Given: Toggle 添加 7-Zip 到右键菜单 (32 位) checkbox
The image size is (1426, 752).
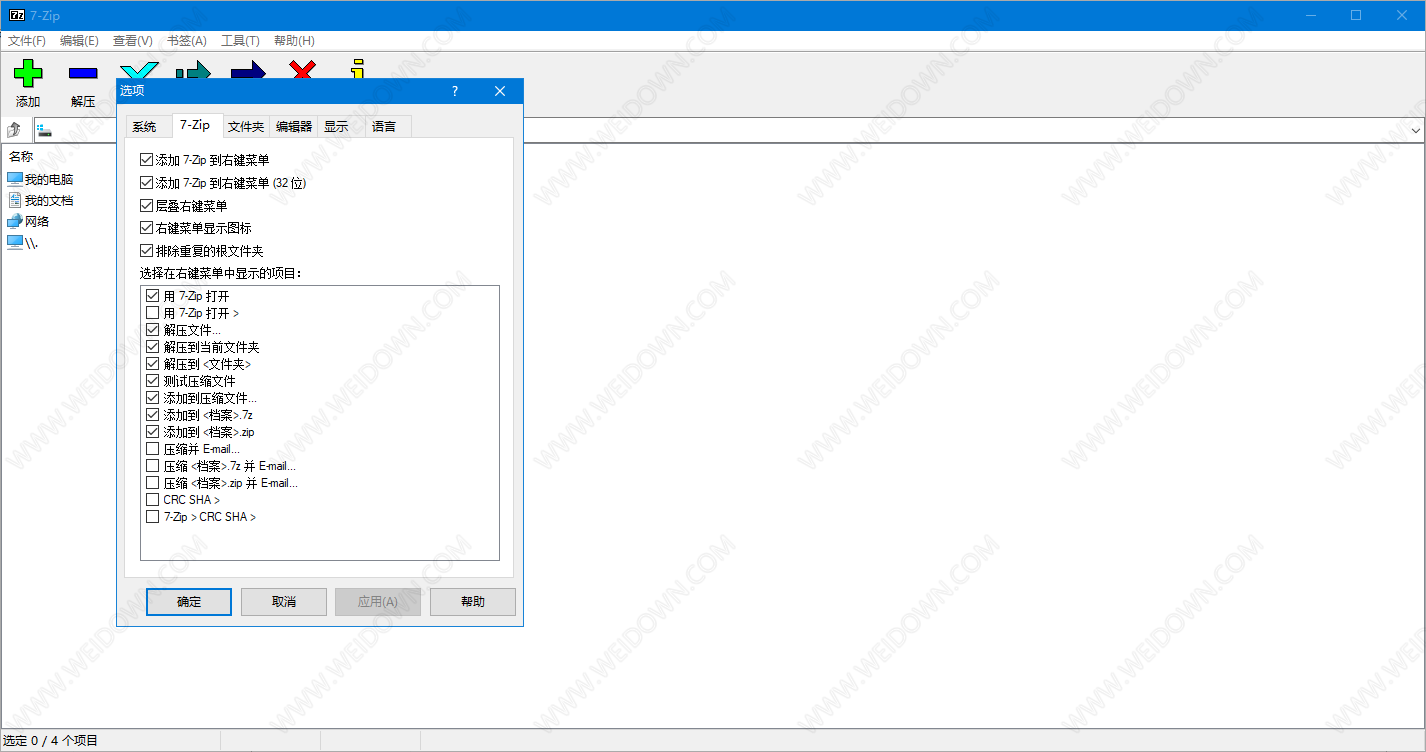Looking at the screenshot, I should (147, 183).
